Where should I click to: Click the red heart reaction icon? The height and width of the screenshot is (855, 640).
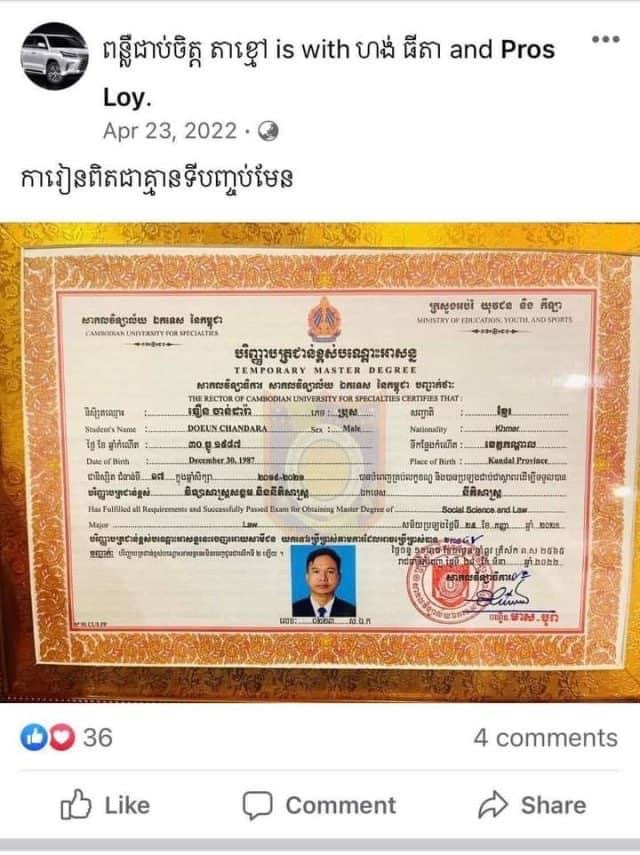tap(62, 737)
